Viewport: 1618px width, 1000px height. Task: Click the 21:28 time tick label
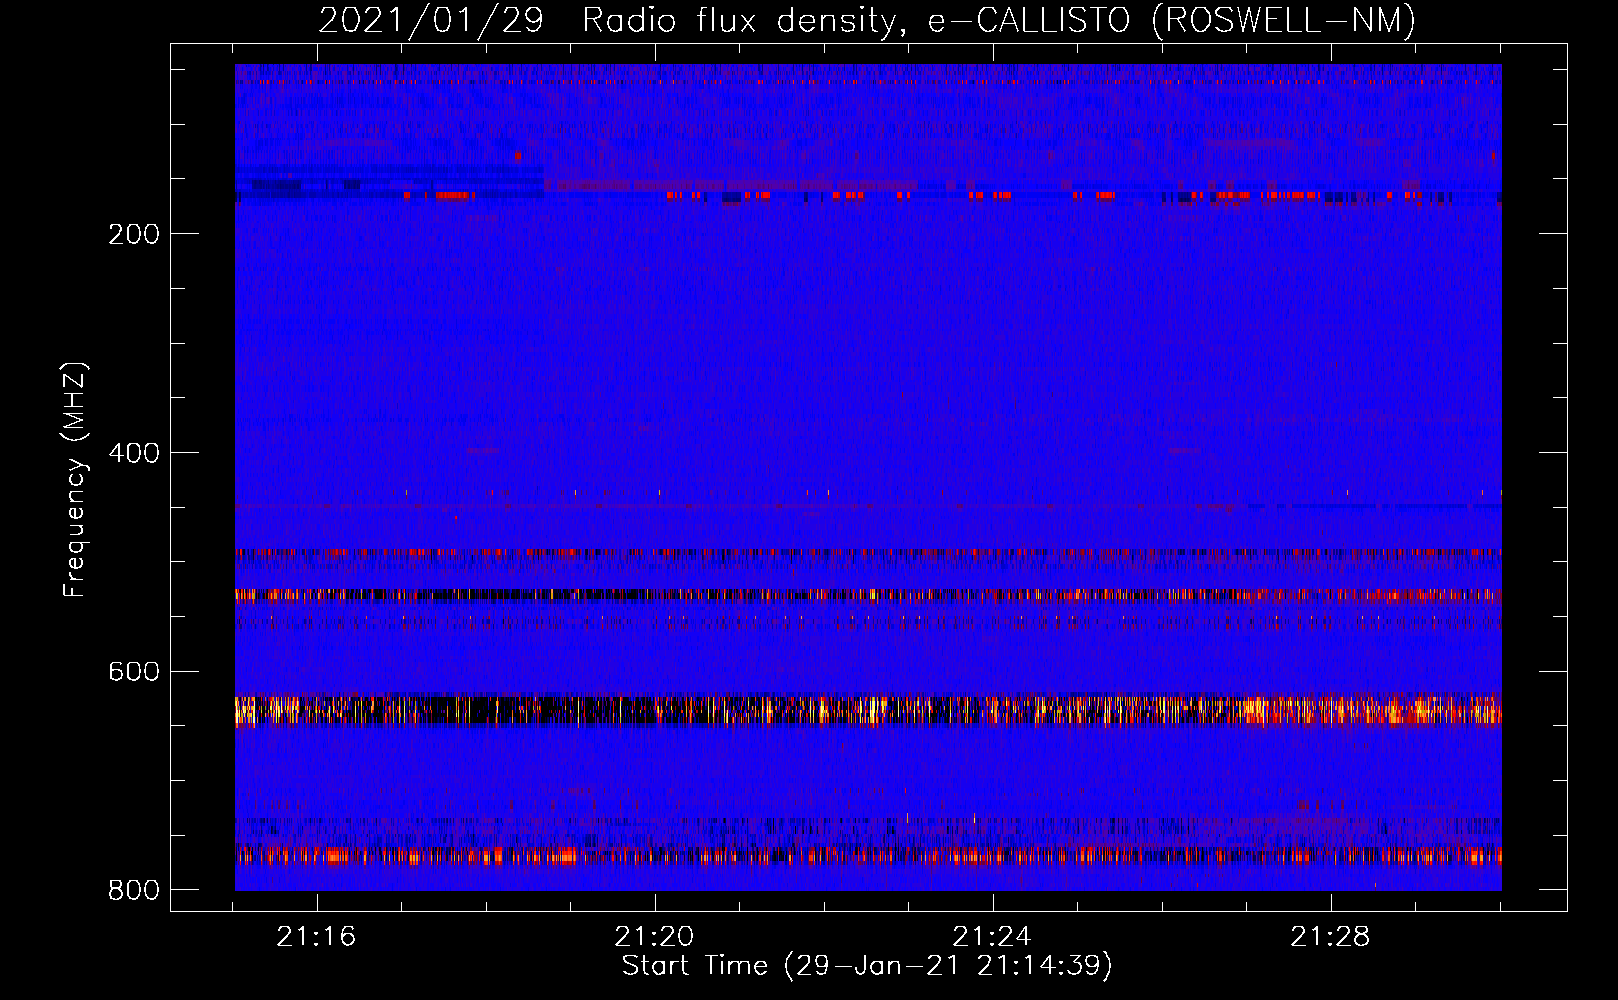click(x=1330, y=937)
